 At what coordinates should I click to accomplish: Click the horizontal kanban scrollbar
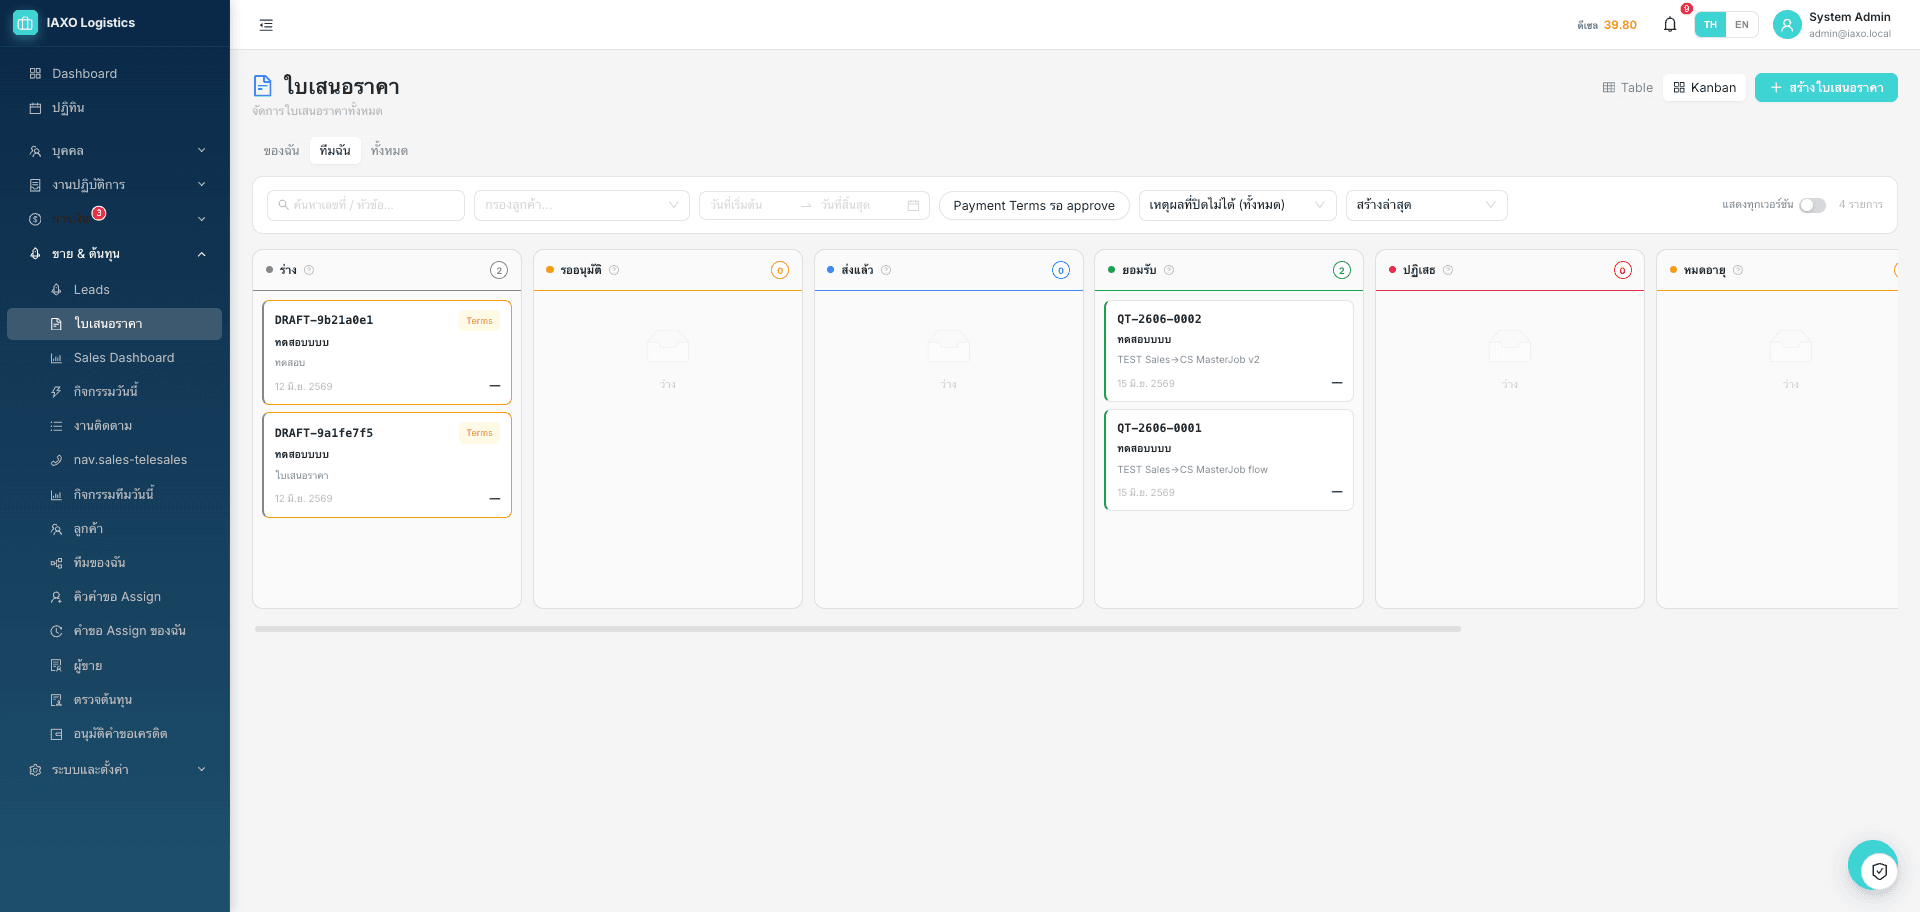click(858, 629)
